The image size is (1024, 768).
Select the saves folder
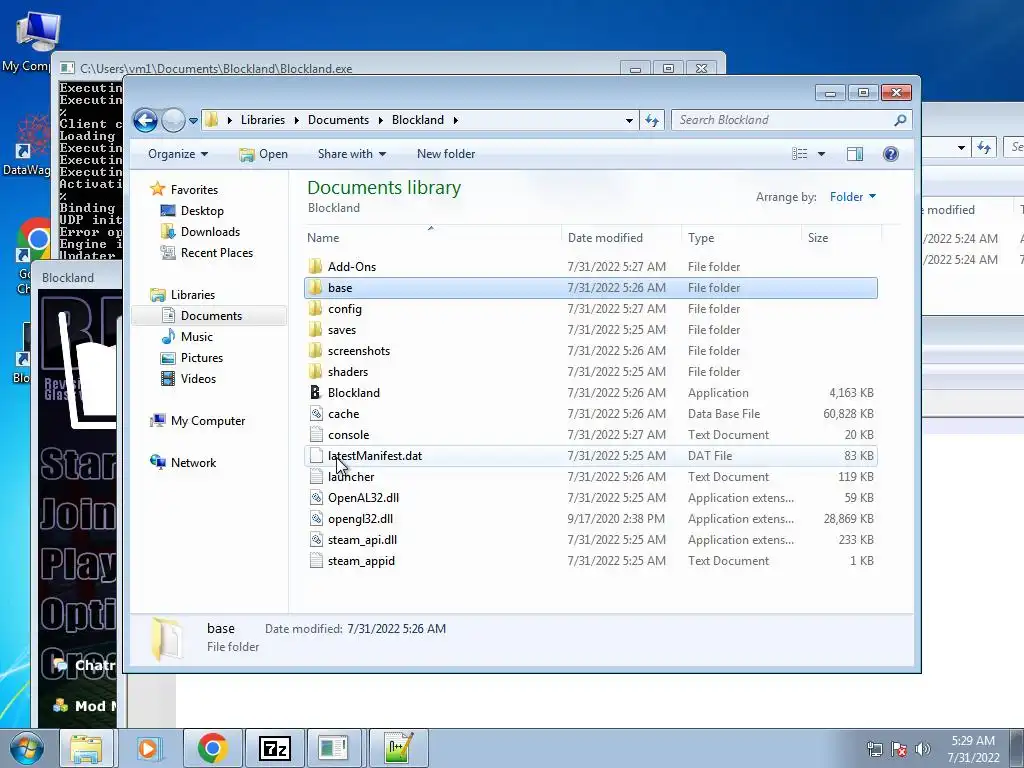(590, 330)
